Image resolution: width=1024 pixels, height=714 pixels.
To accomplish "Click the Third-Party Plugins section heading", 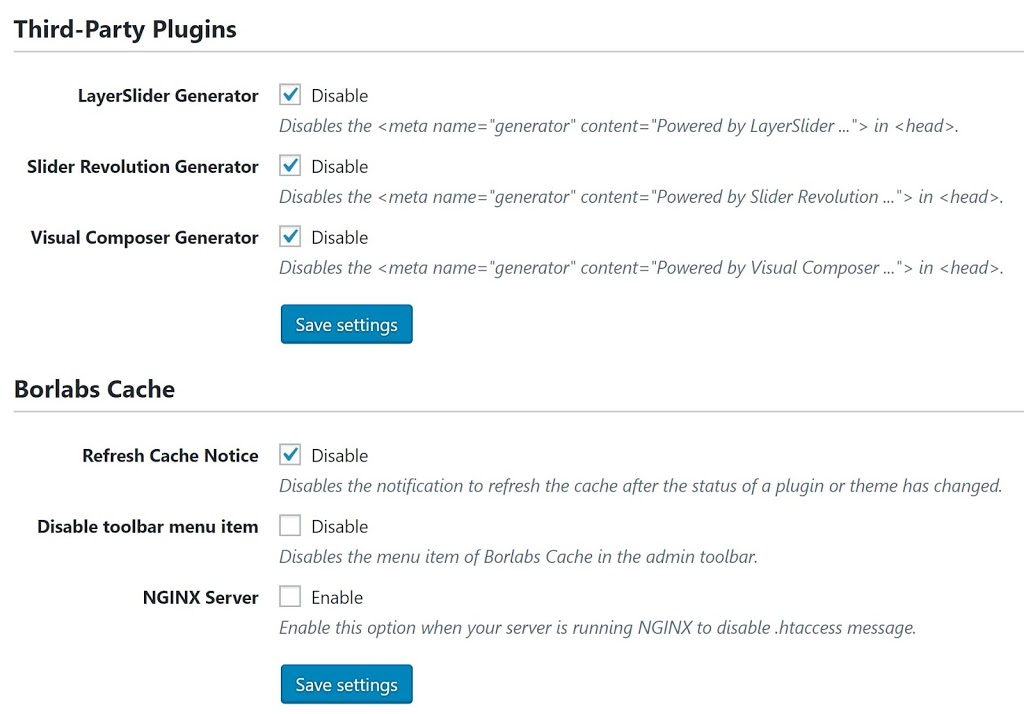I will coord(124,29).
